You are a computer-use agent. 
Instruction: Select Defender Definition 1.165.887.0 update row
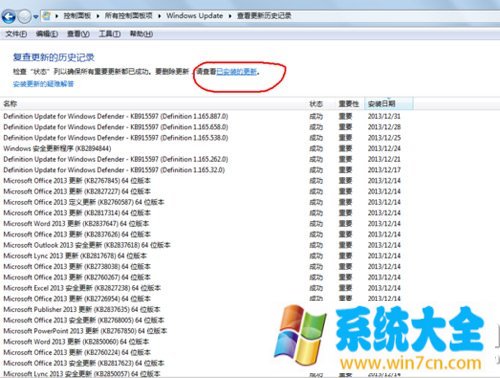pos(202,116)
